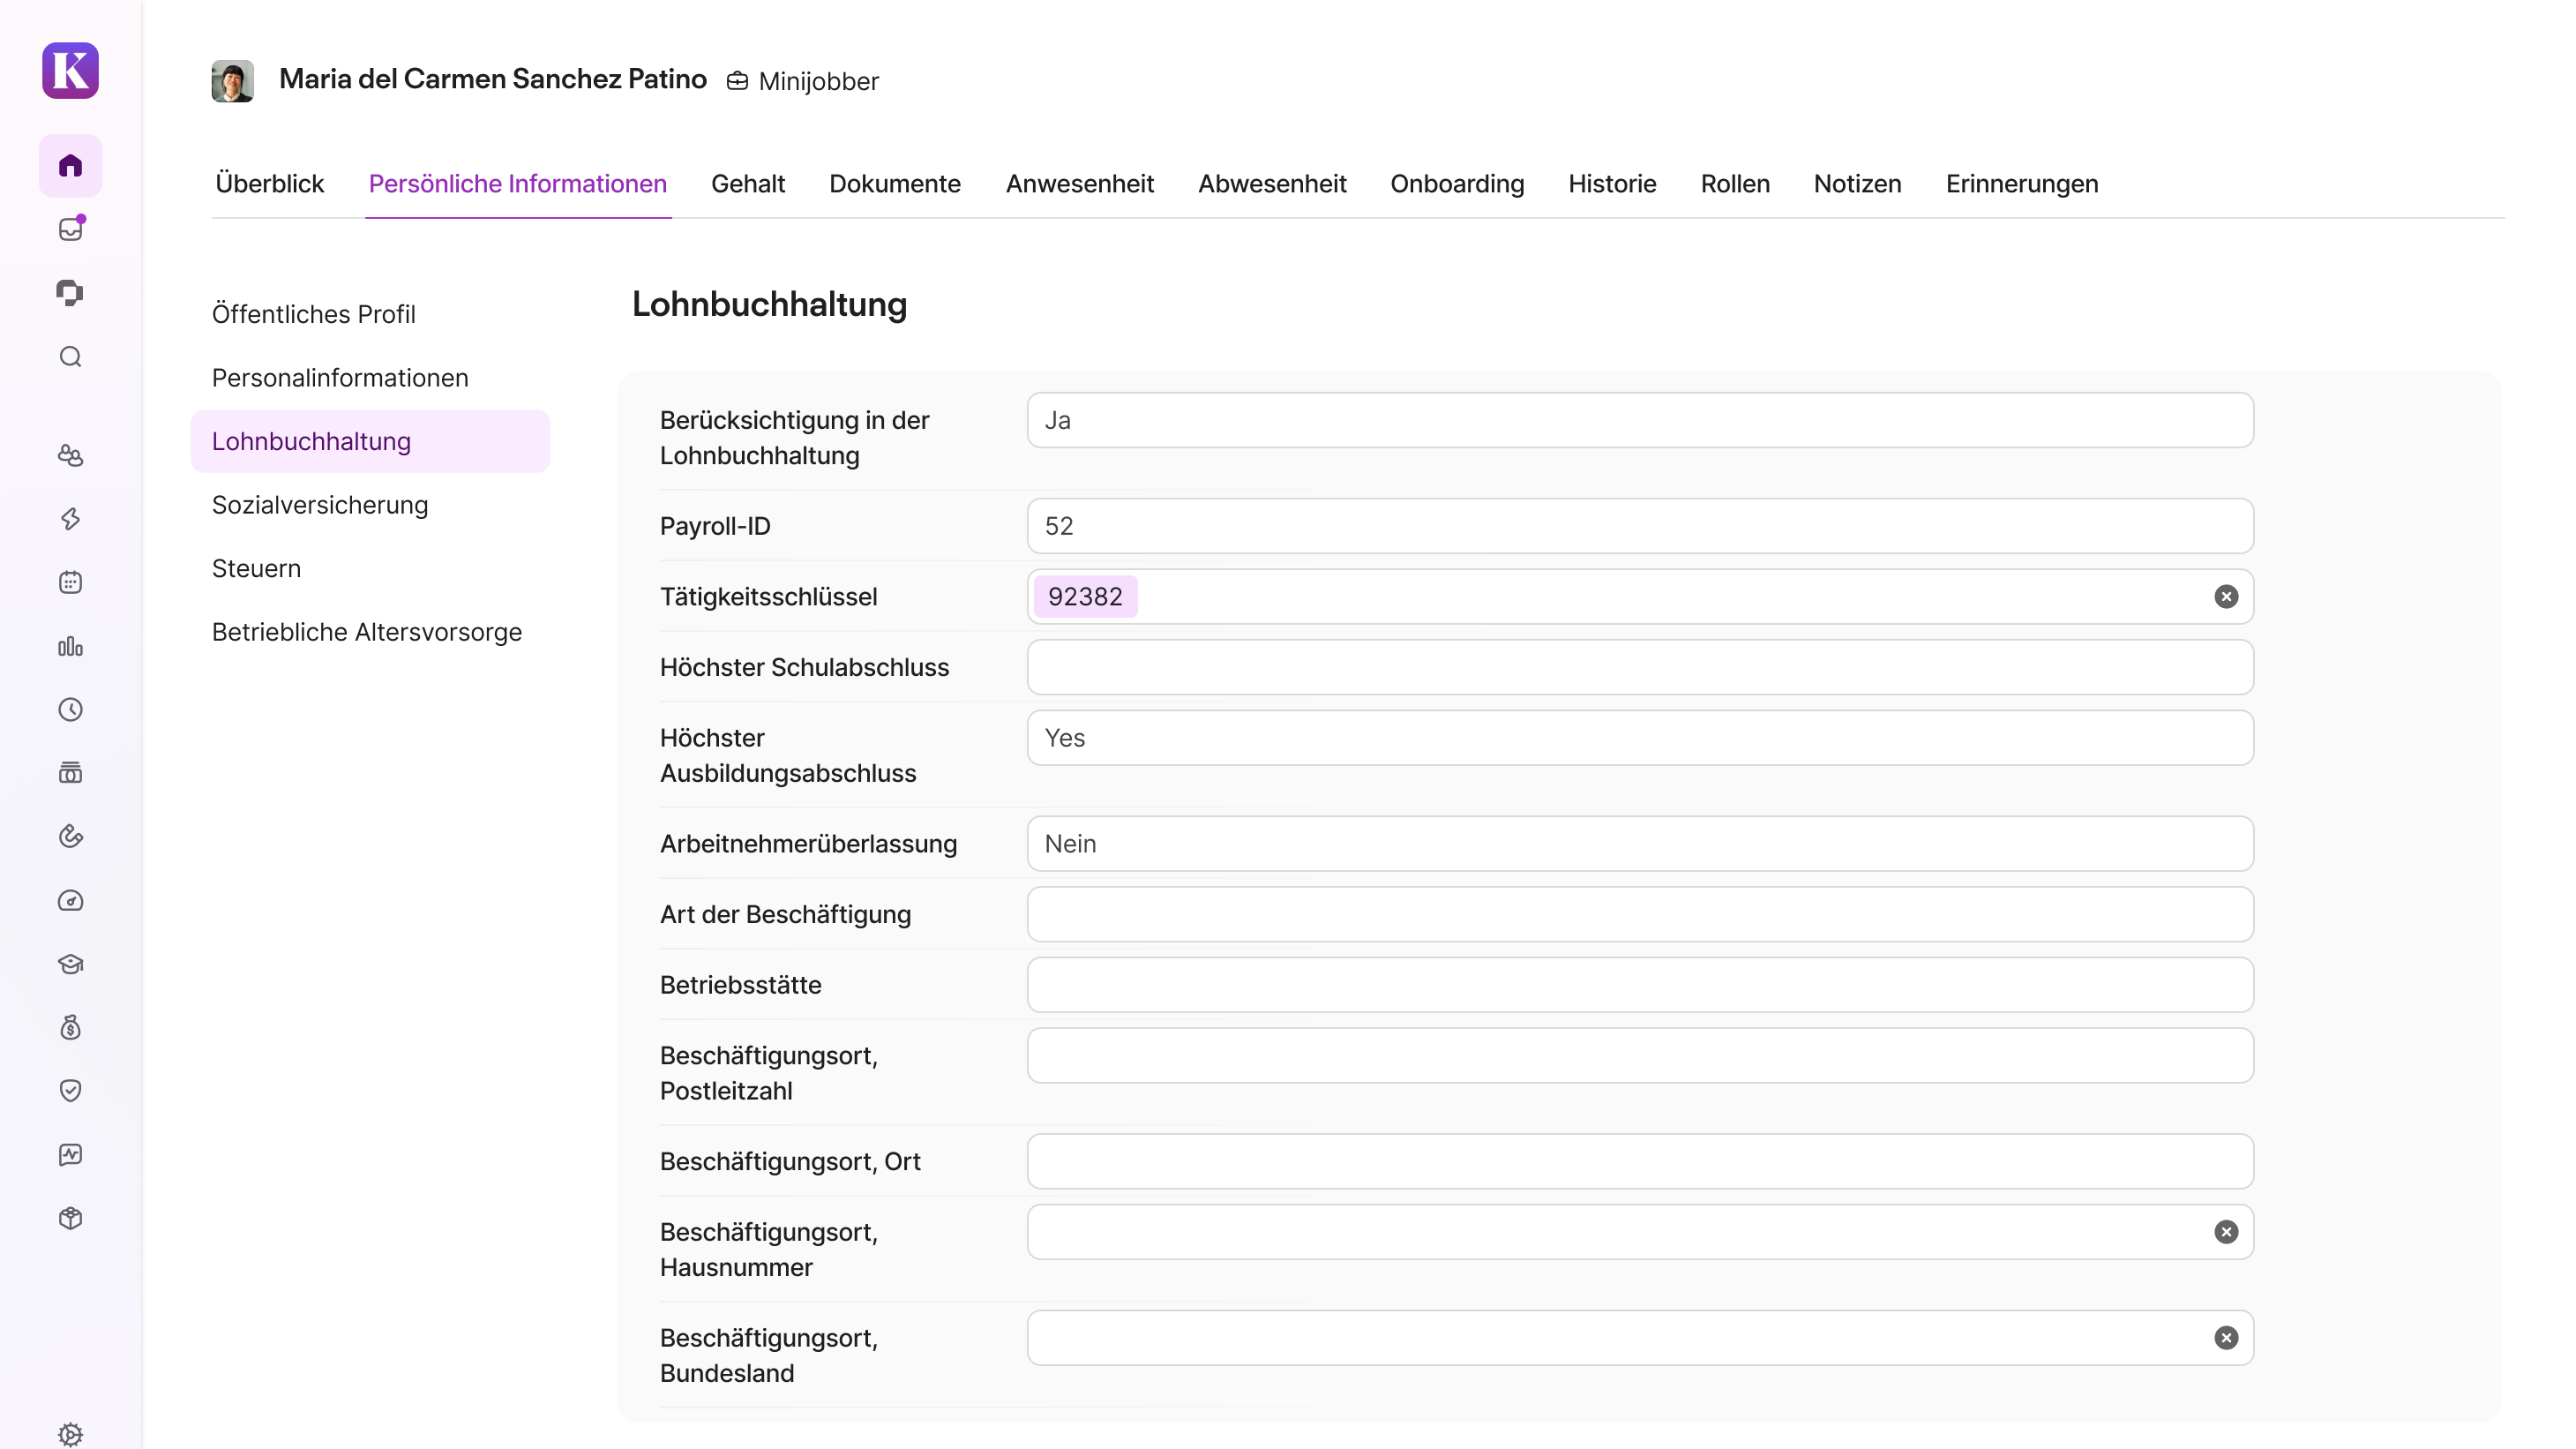Screen dimensions: 2576x1449
Task: Click the search magnifier icon
Action: [x=70, y=357]
